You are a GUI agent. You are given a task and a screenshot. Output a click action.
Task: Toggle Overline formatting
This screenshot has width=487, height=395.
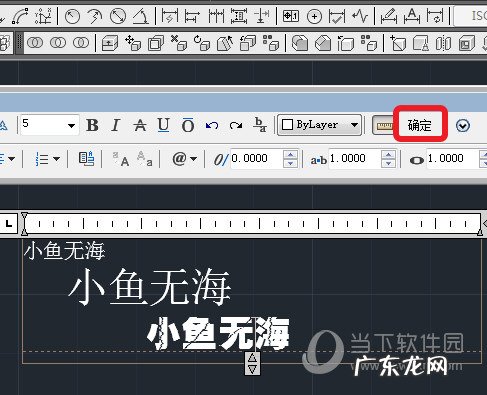click(x=188, y=126)
